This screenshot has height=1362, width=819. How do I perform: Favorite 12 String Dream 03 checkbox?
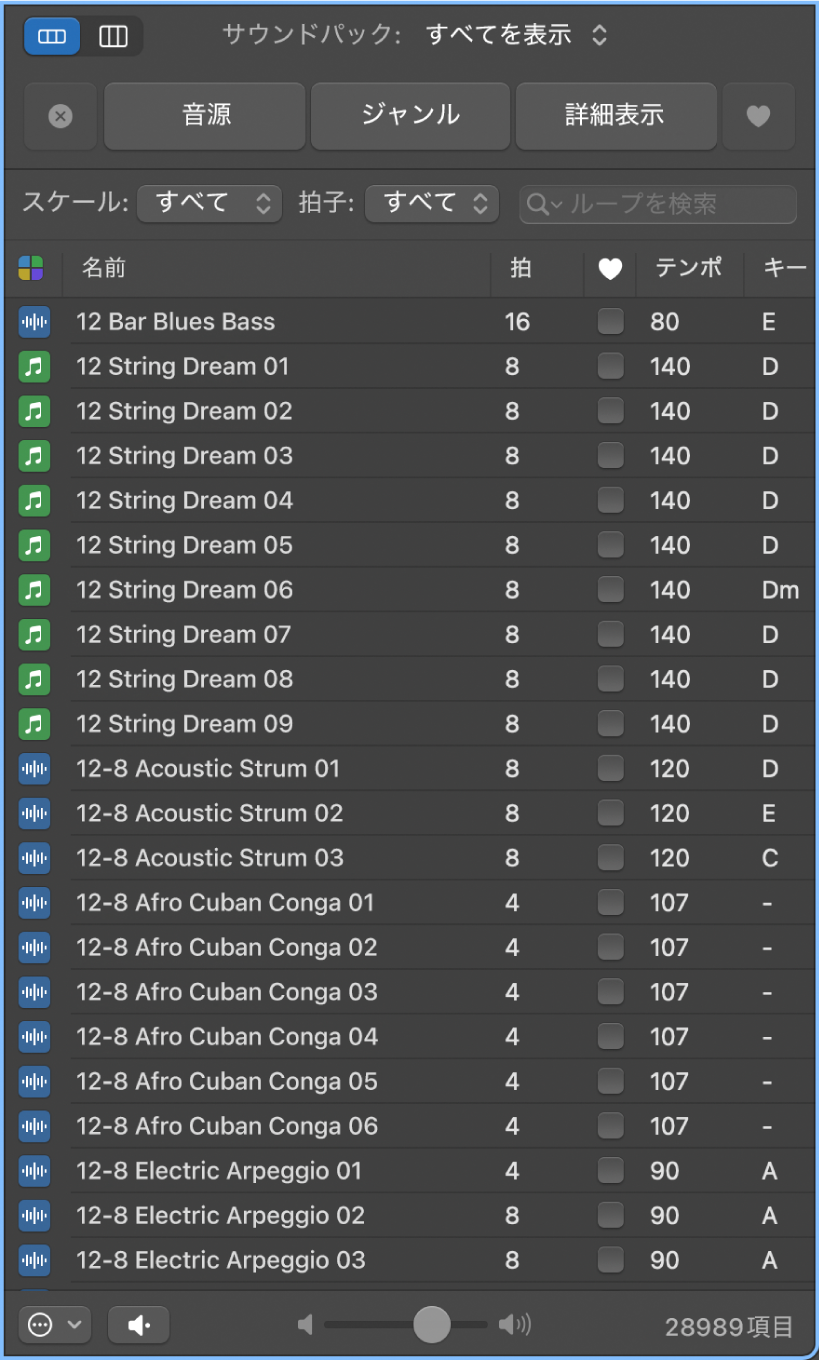click(x=610, y=456)
